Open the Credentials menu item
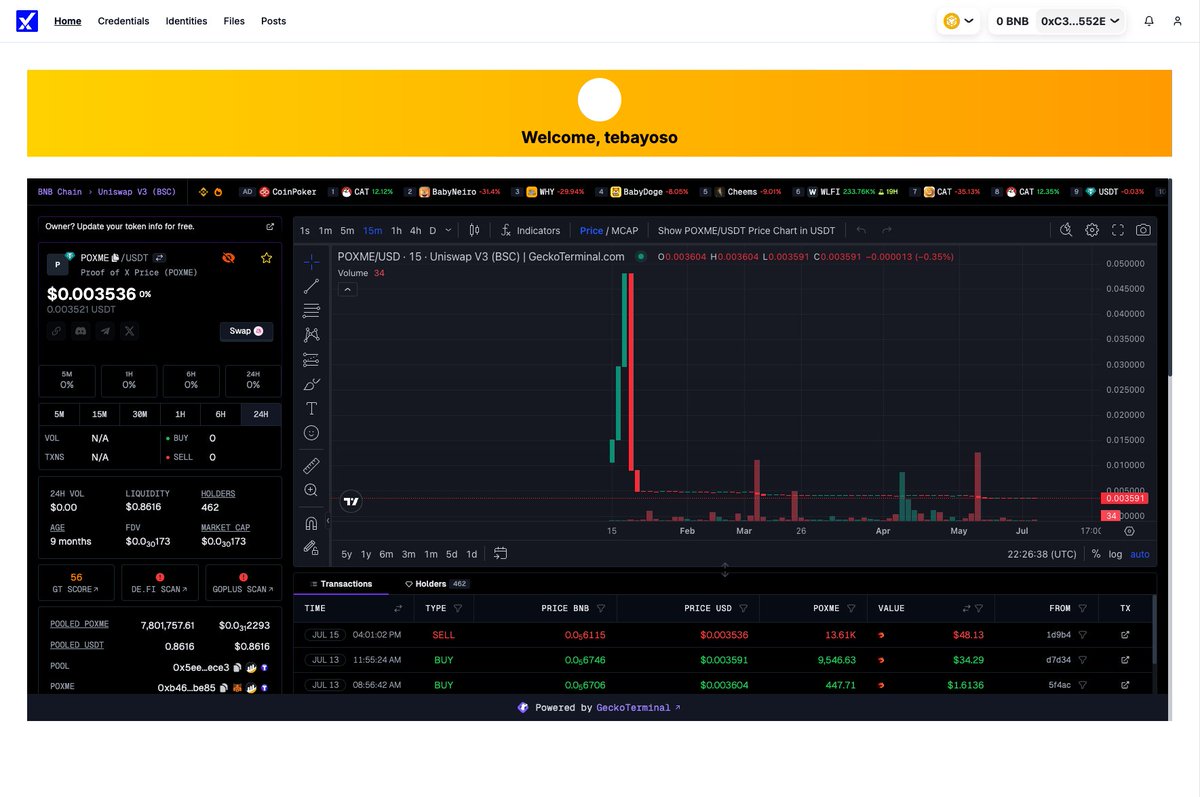This screenshot has width=1200, height=797. point(123,20)
